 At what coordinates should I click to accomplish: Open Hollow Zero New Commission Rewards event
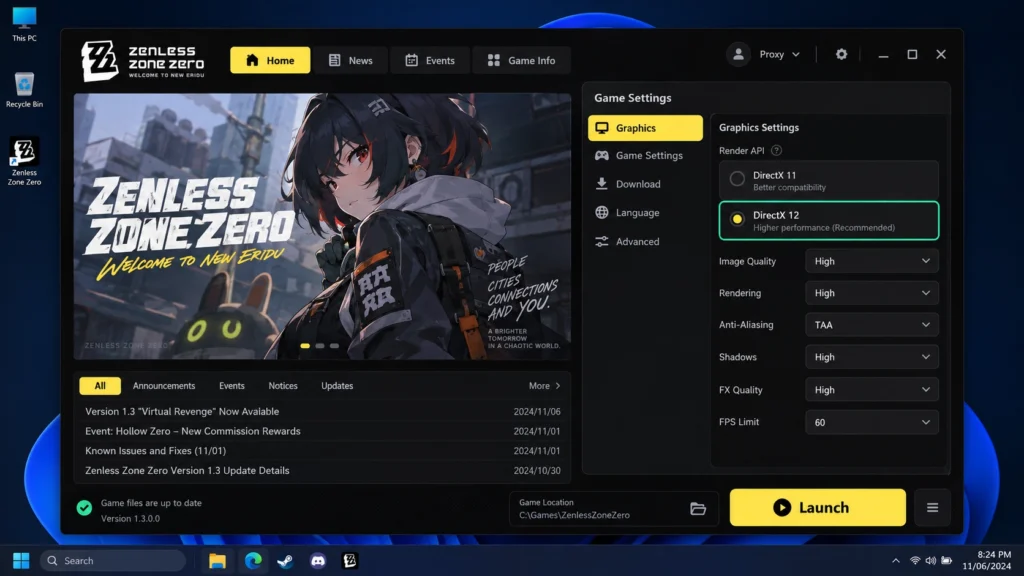point(323,431)
